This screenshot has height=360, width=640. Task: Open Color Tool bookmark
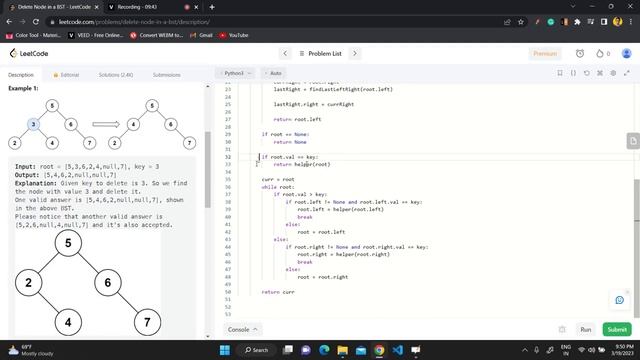tap(33, 36)
